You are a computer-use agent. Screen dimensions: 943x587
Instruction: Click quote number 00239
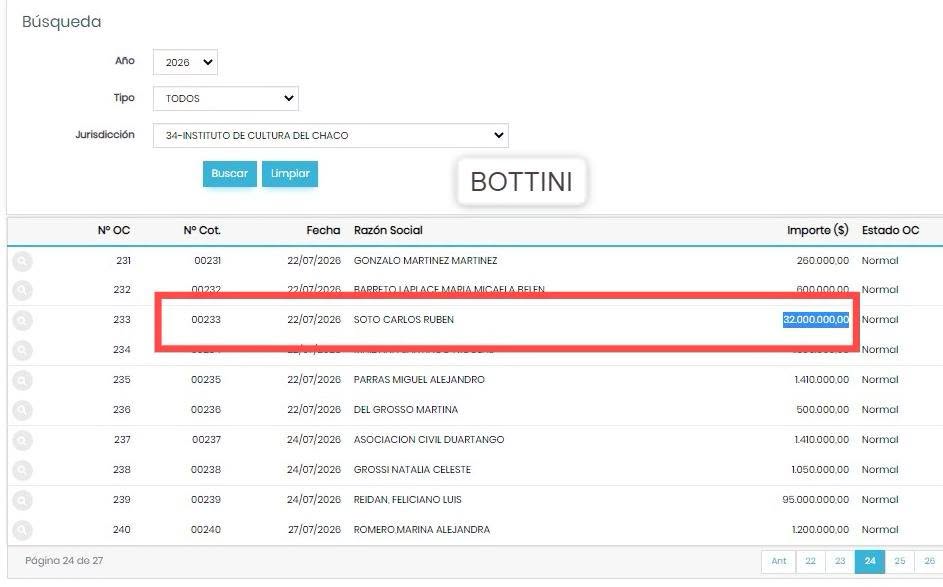pyautogui.click(x=206, y=500)
